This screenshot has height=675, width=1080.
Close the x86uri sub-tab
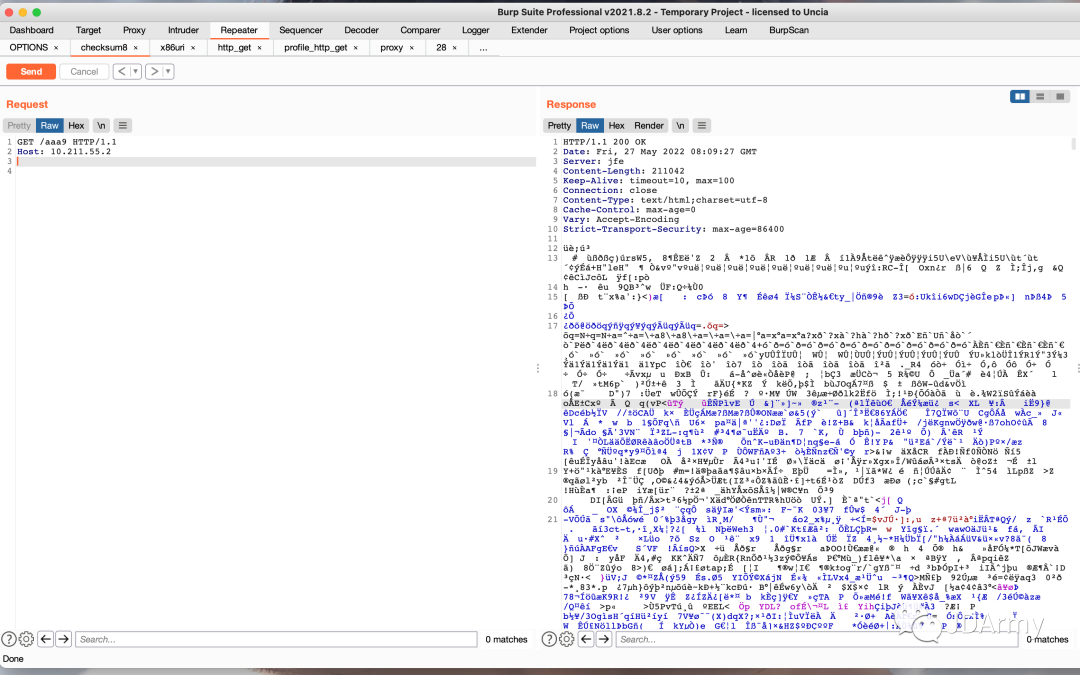tap(193, 48)
